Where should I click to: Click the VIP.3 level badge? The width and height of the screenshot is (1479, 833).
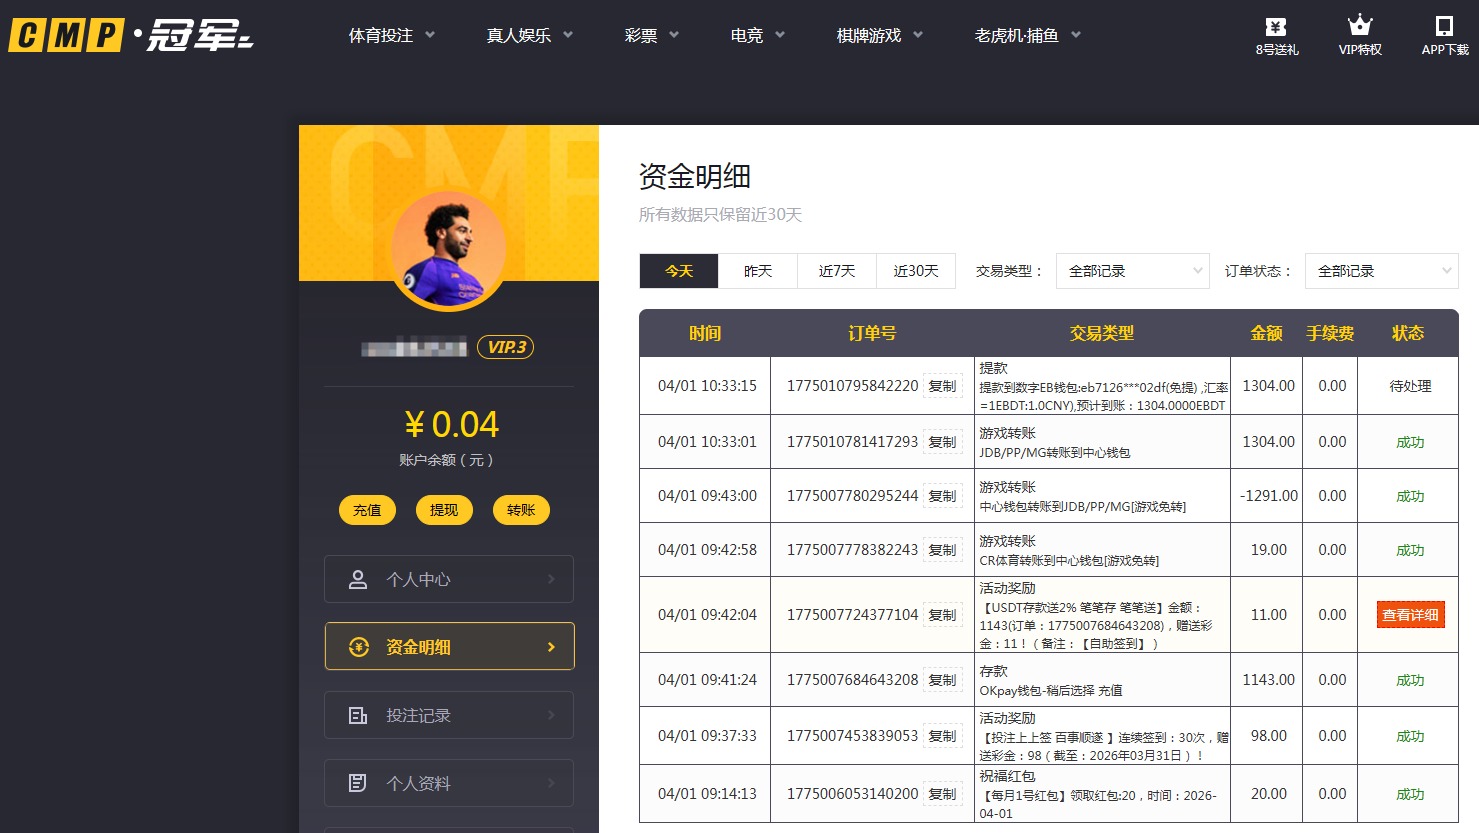(x=506, y=346)
